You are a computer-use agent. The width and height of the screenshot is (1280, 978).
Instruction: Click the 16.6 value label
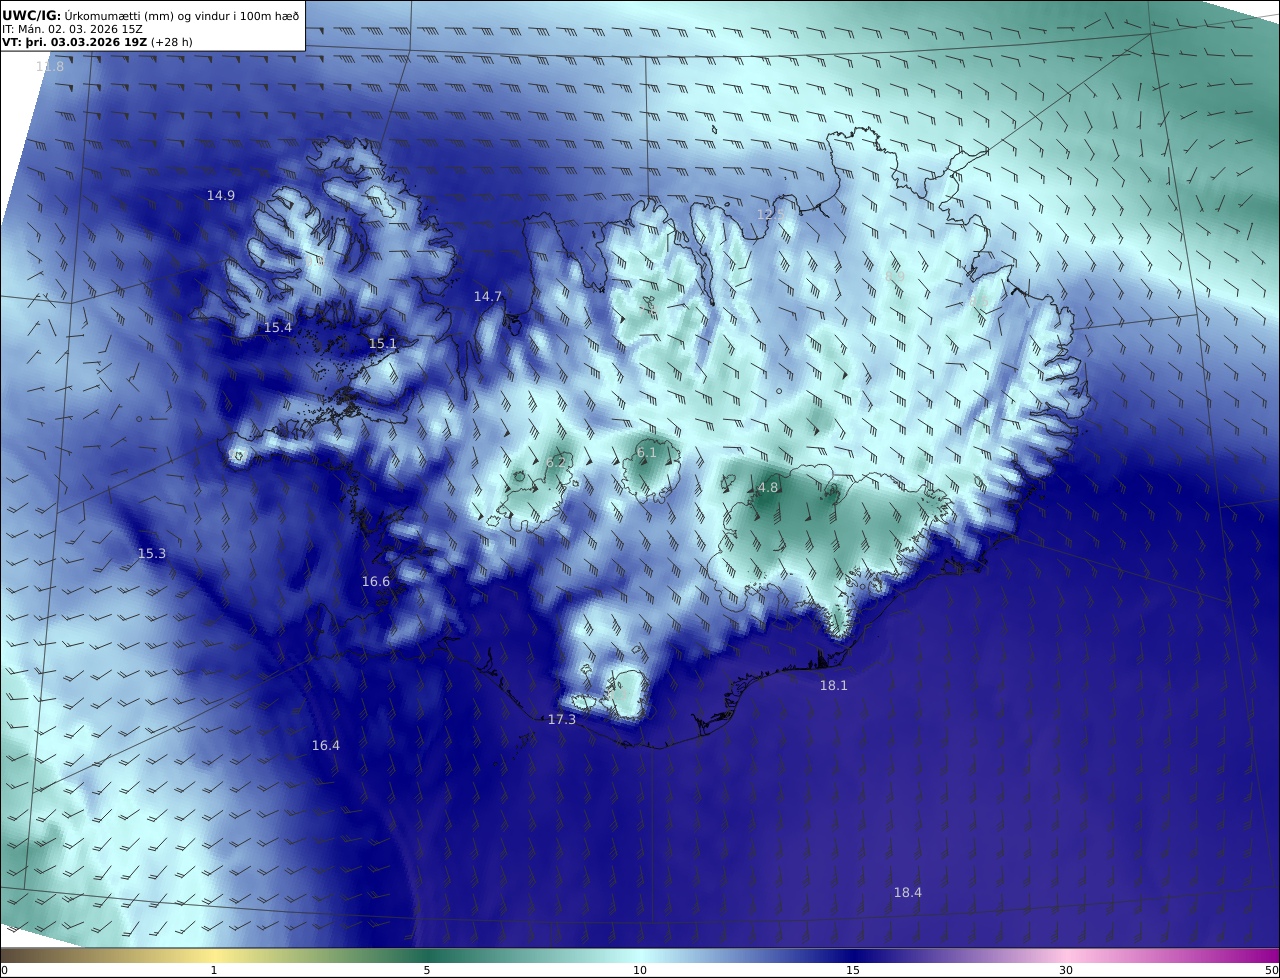click(x=376, y=581)
